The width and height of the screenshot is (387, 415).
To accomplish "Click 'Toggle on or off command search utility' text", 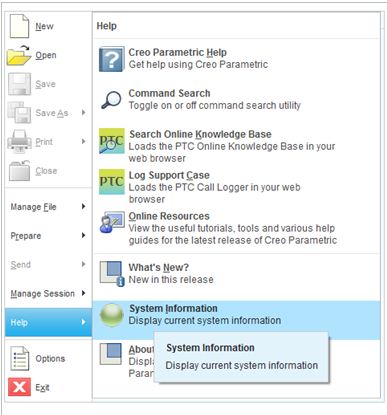I will pos(215,105).
